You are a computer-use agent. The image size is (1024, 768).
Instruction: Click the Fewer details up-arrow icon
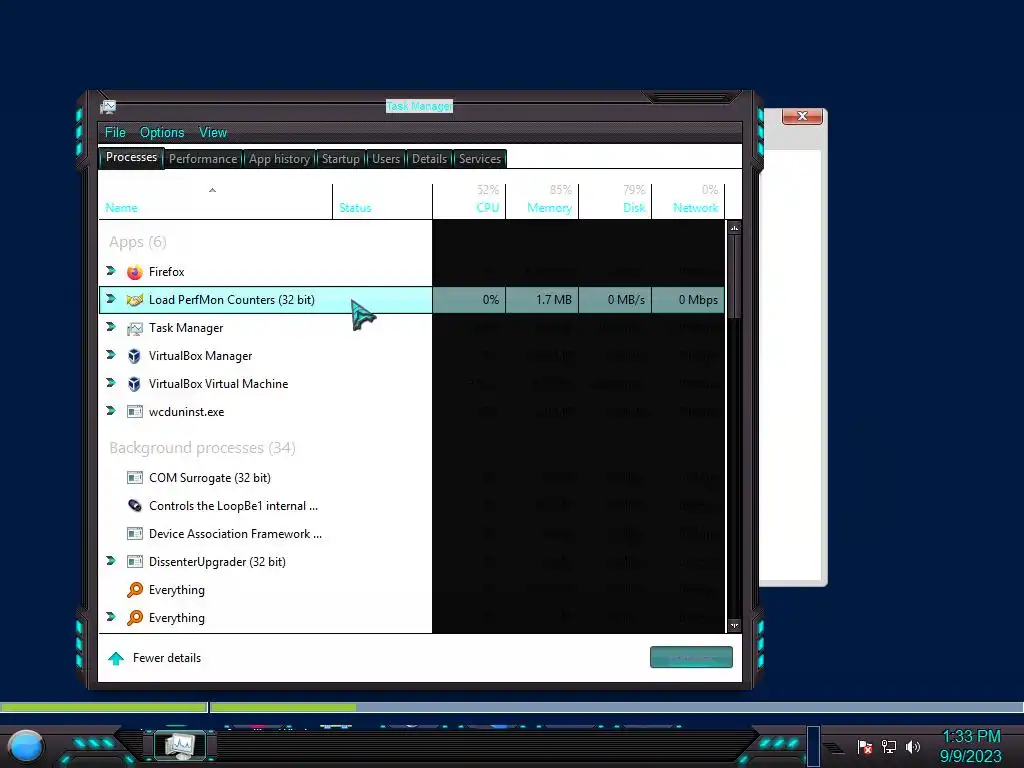click(x=116, y=658)
